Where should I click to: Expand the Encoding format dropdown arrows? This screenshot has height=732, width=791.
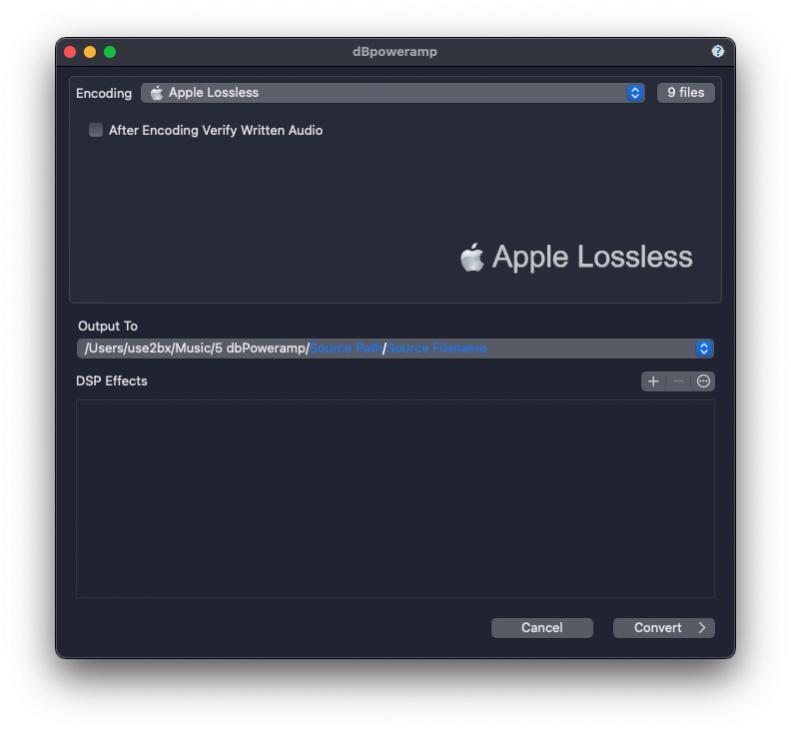pyautogui.click(x=635, y=93)
